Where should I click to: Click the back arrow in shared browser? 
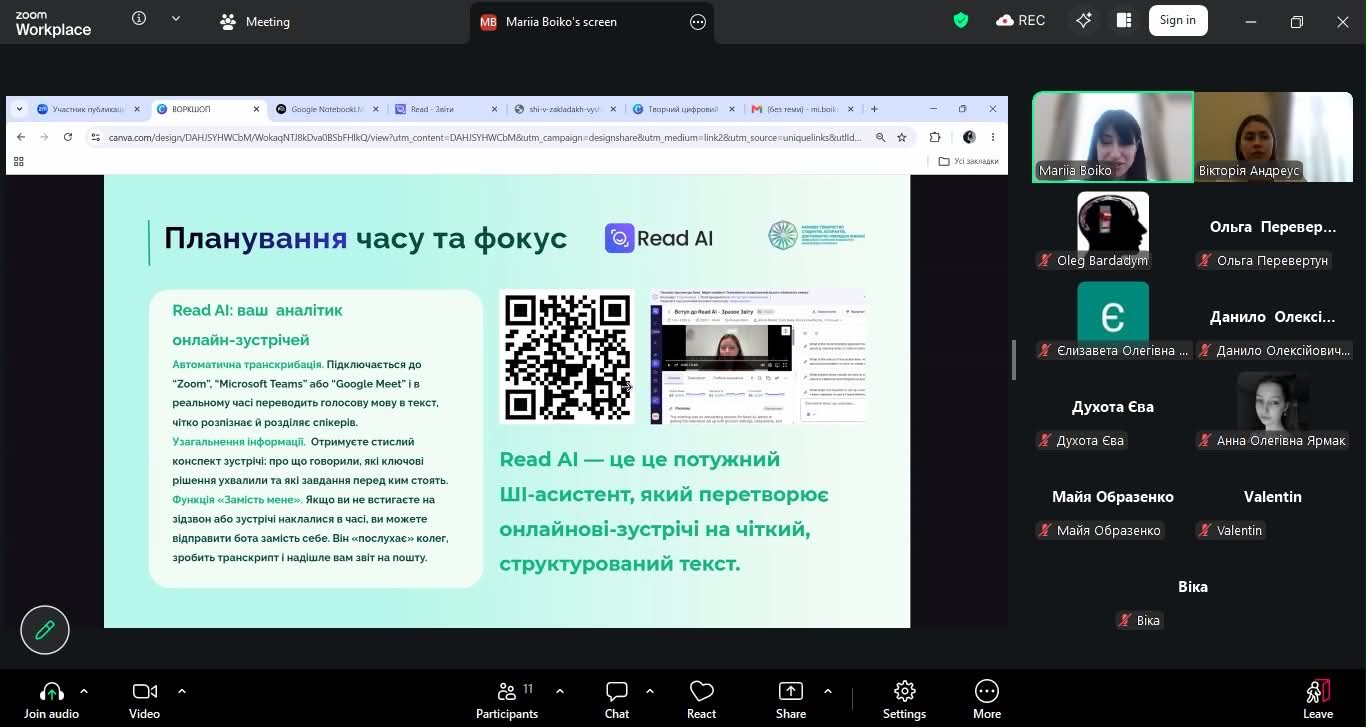click(x=21, y=137)
